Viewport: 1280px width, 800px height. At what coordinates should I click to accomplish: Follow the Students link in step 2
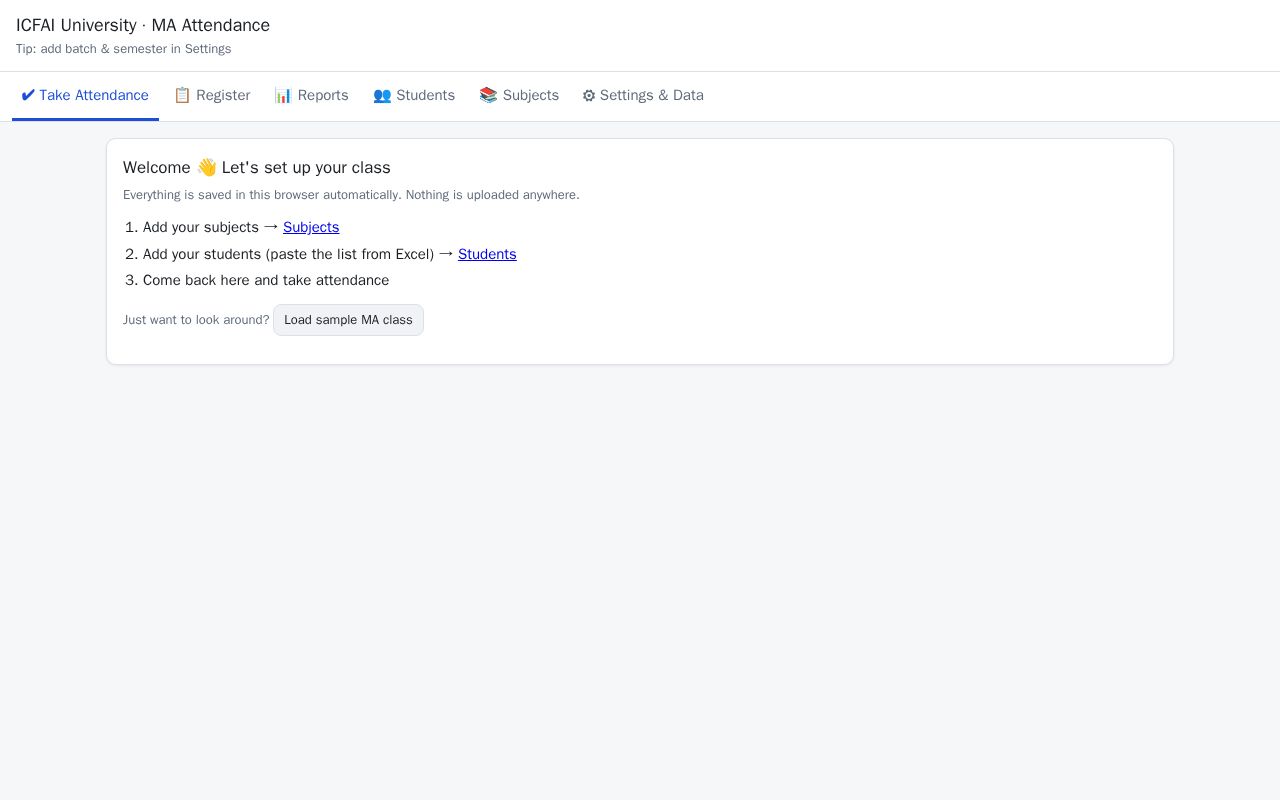click(x=487, y=254)
